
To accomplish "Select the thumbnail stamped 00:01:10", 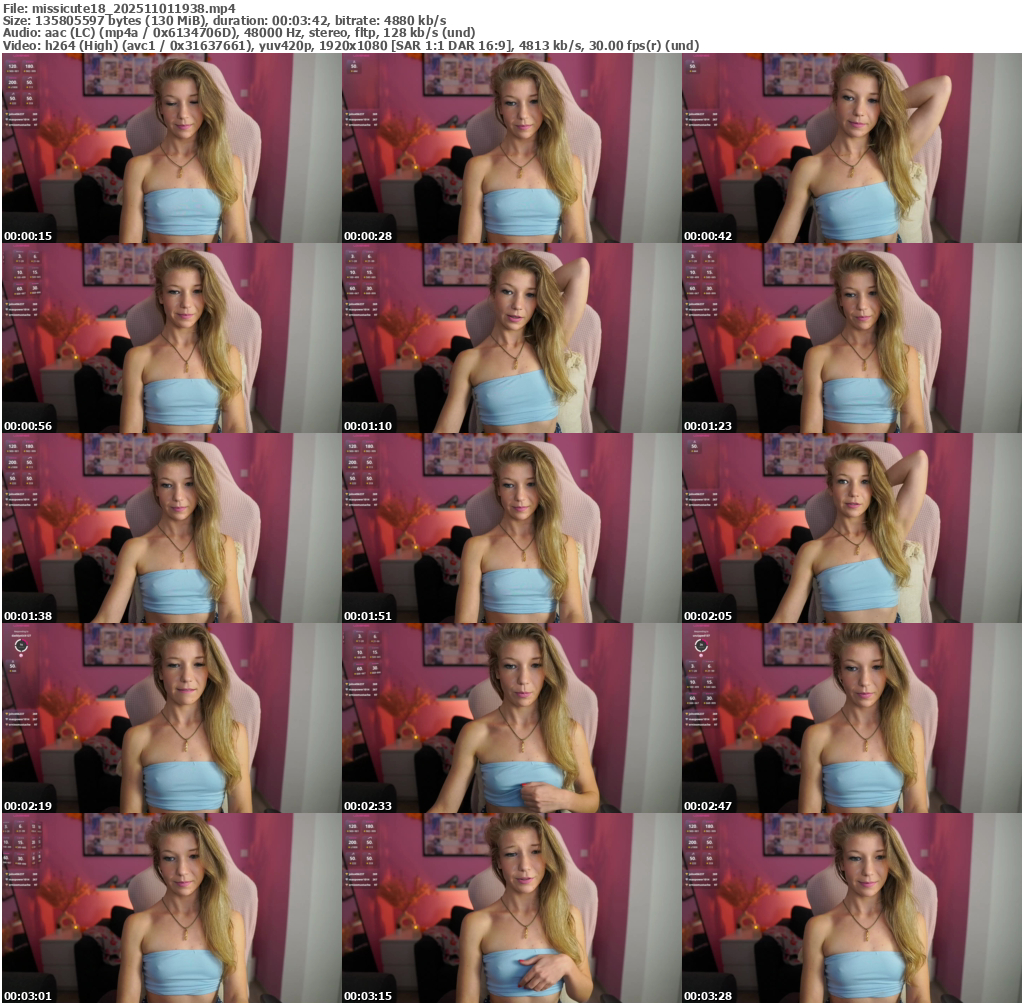I will click(511, 338).
